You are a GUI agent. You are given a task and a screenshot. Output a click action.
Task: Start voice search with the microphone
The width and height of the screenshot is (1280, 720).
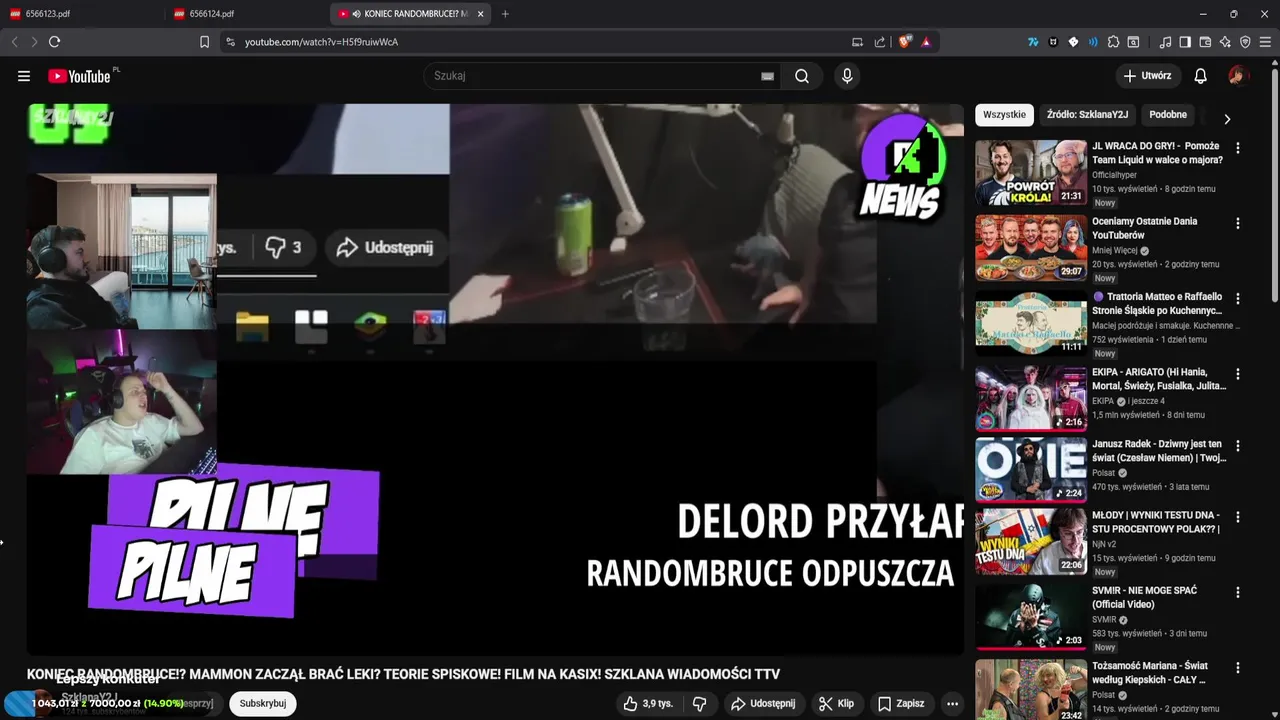[847, 76]
